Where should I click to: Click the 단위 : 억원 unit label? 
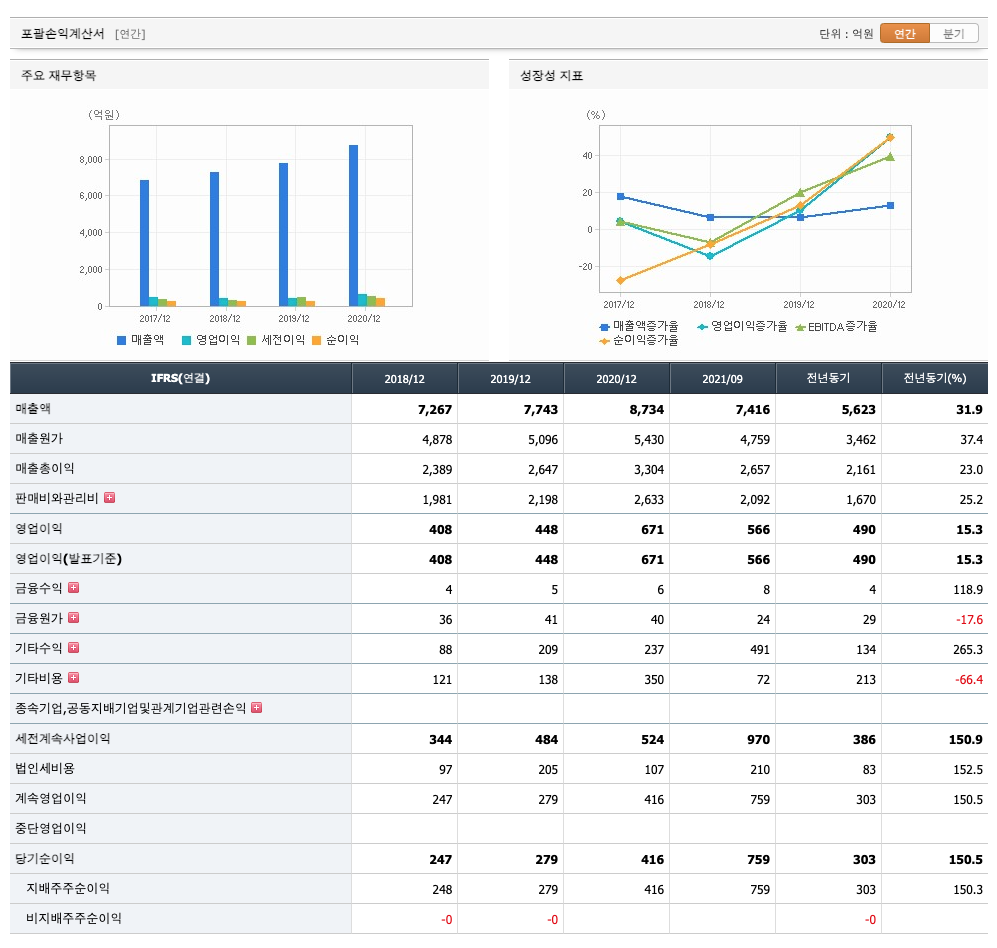click(846, 34)
